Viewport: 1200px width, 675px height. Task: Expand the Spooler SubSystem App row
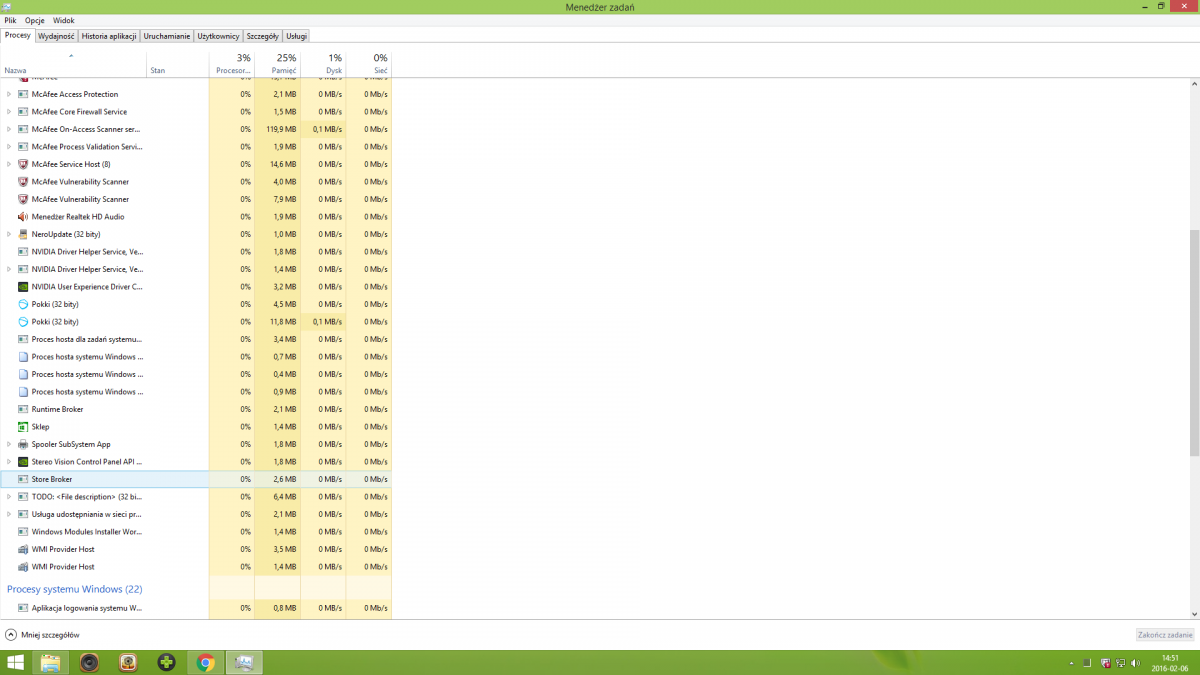point(9,444)
